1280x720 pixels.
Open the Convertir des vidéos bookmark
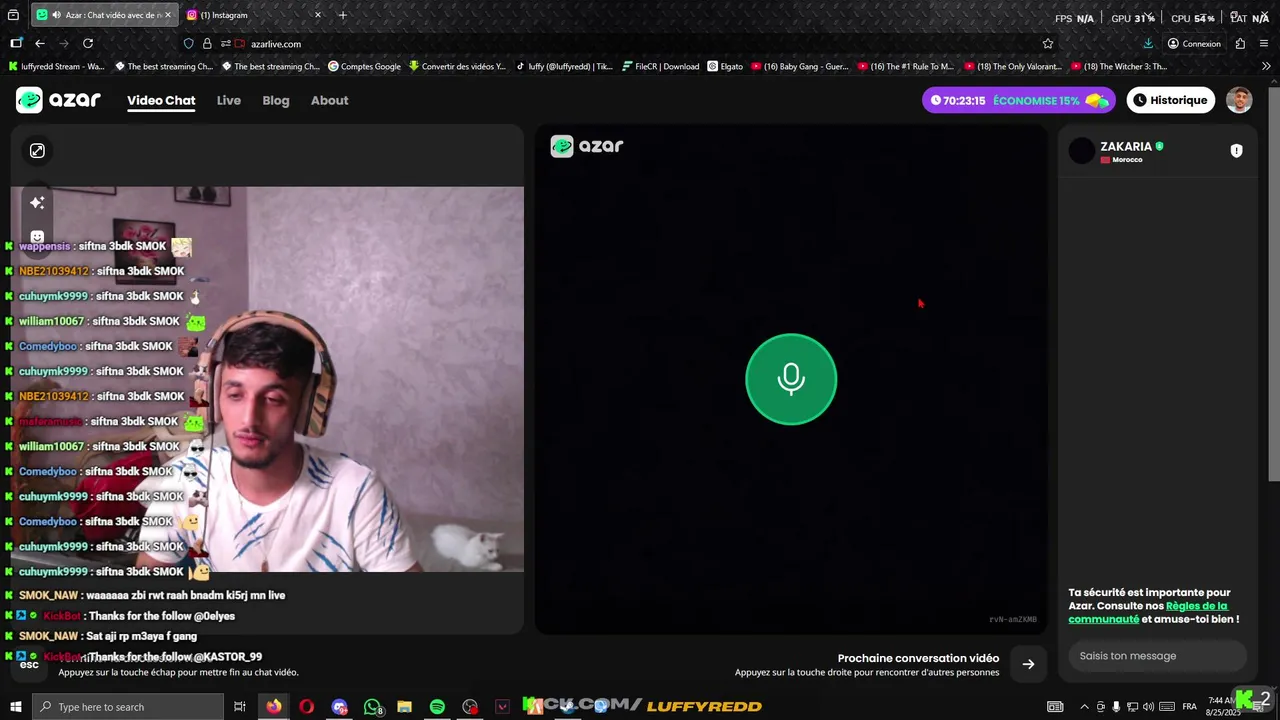tap(457, 67)
